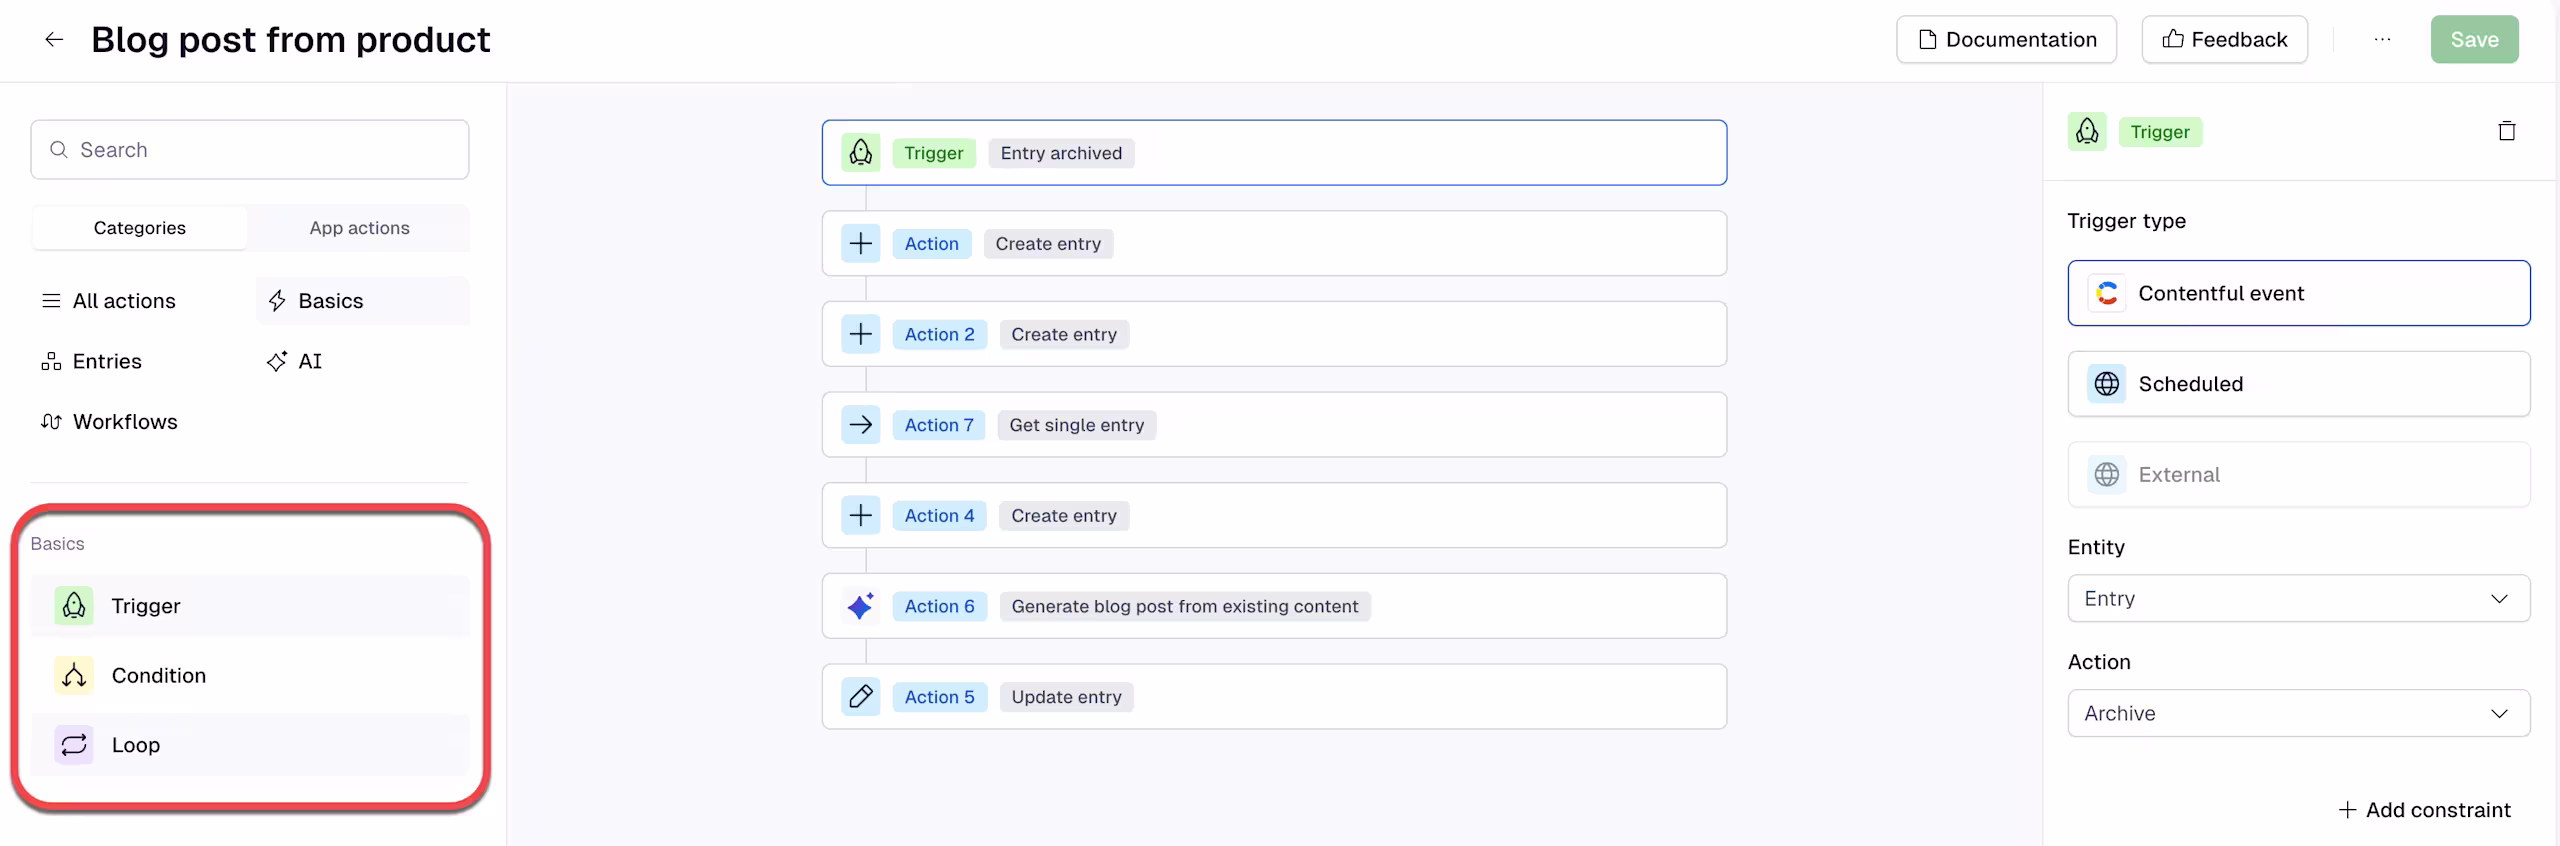Delete the trigger with the trash icon
The height and width of the screenshot is (846, 2560).
(x=2506, y=131)
